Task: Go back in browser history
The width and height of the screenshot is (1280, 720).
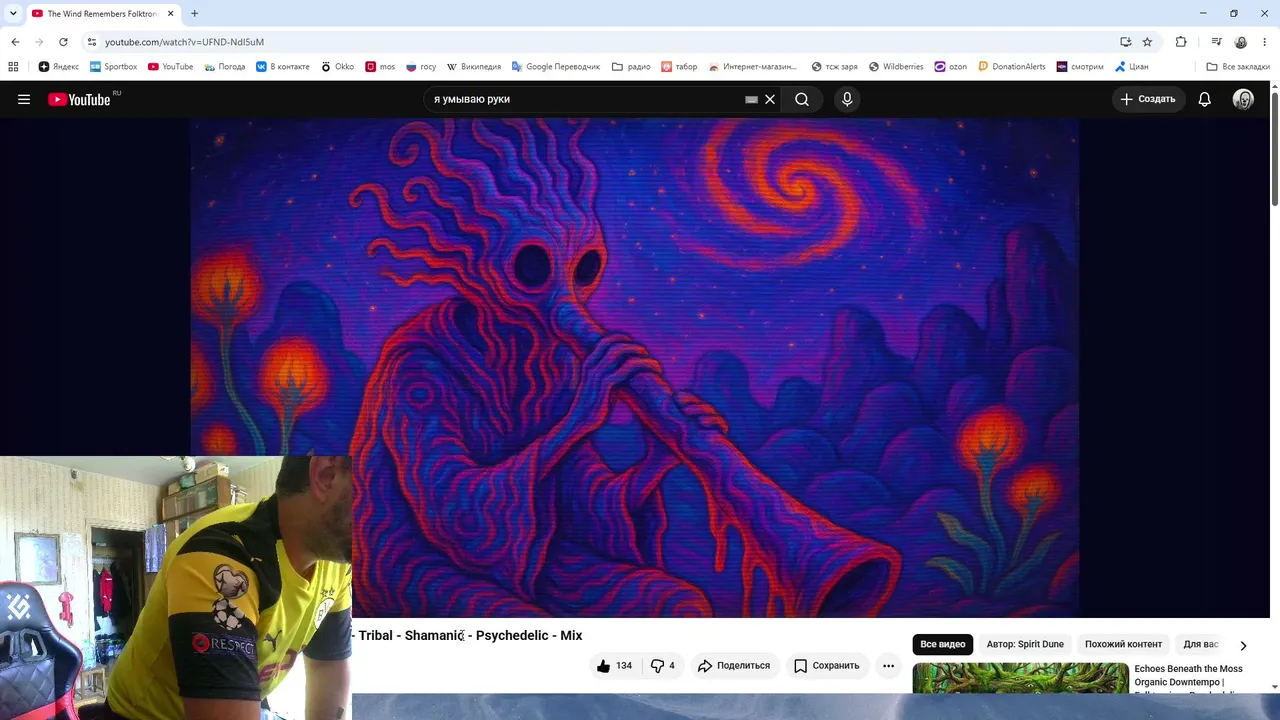Action: [15, 42]
